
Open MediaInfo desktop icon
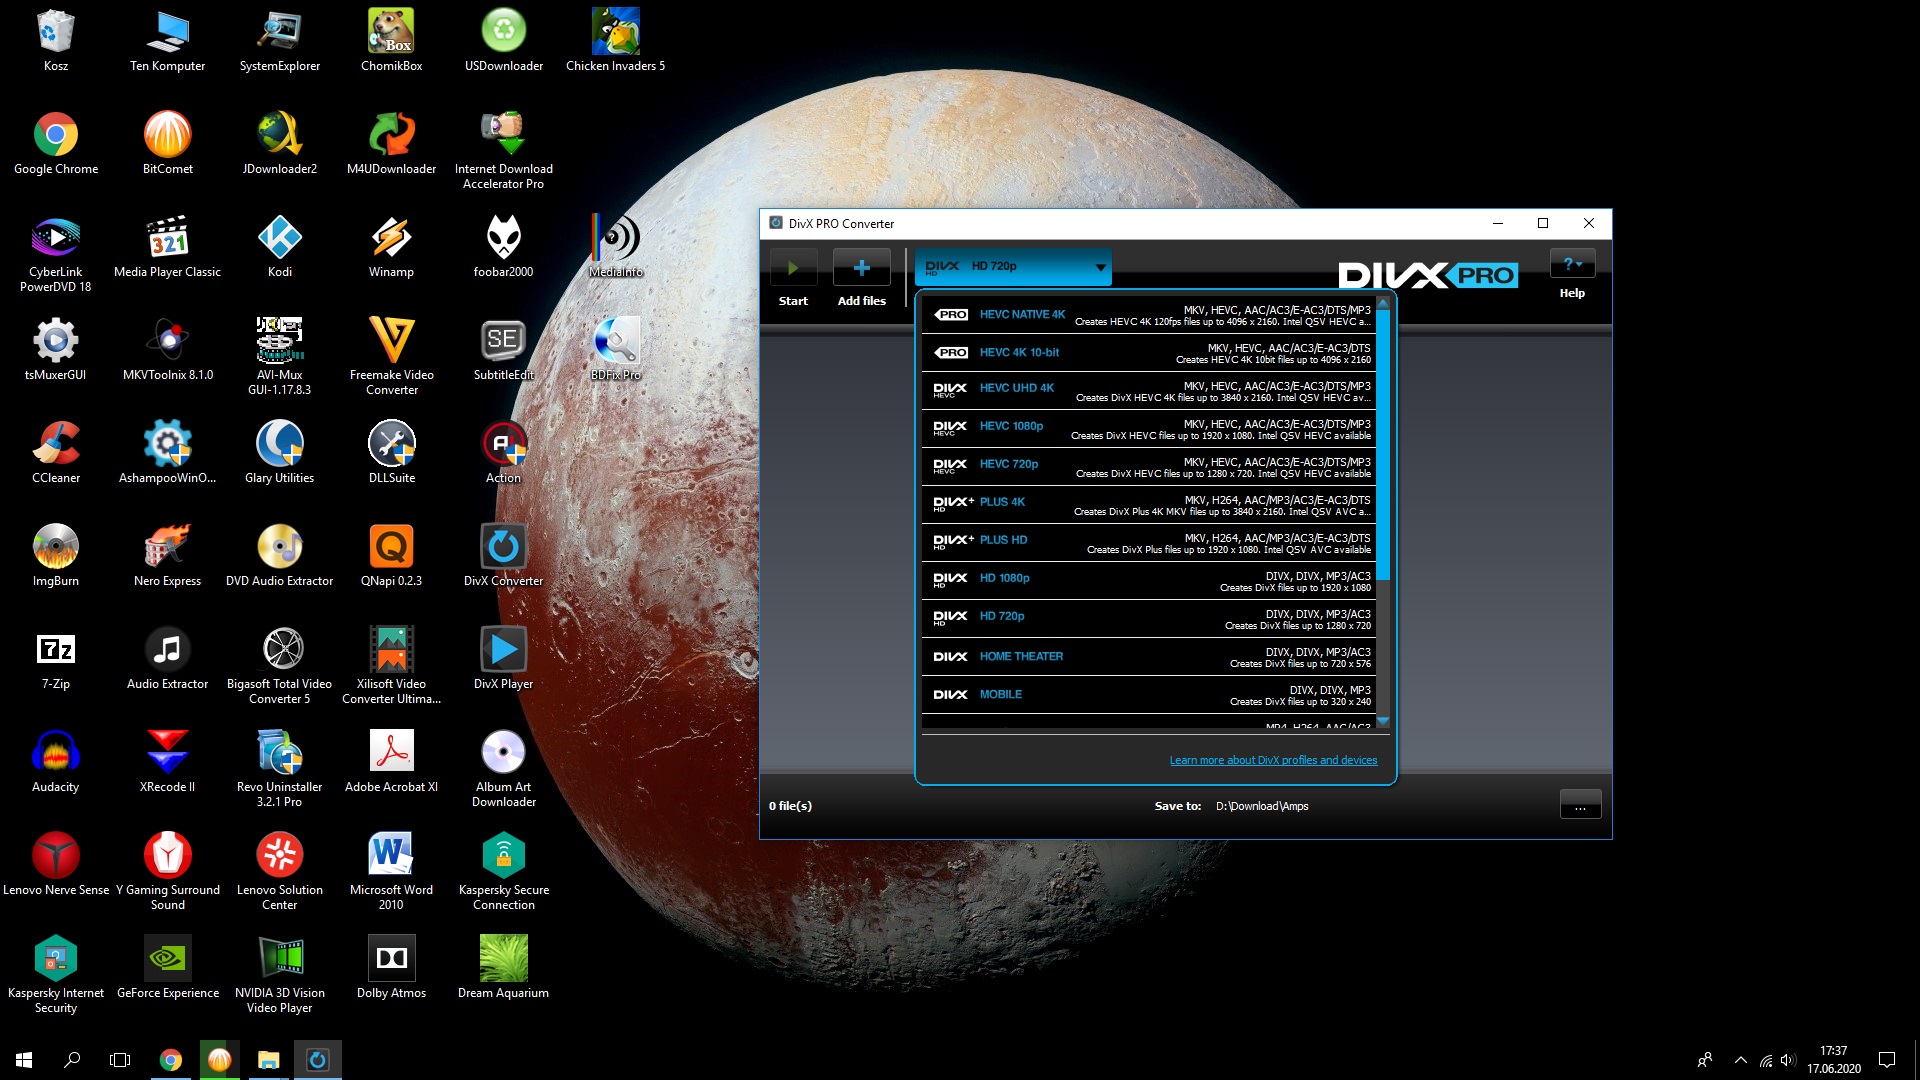(615, 246)
